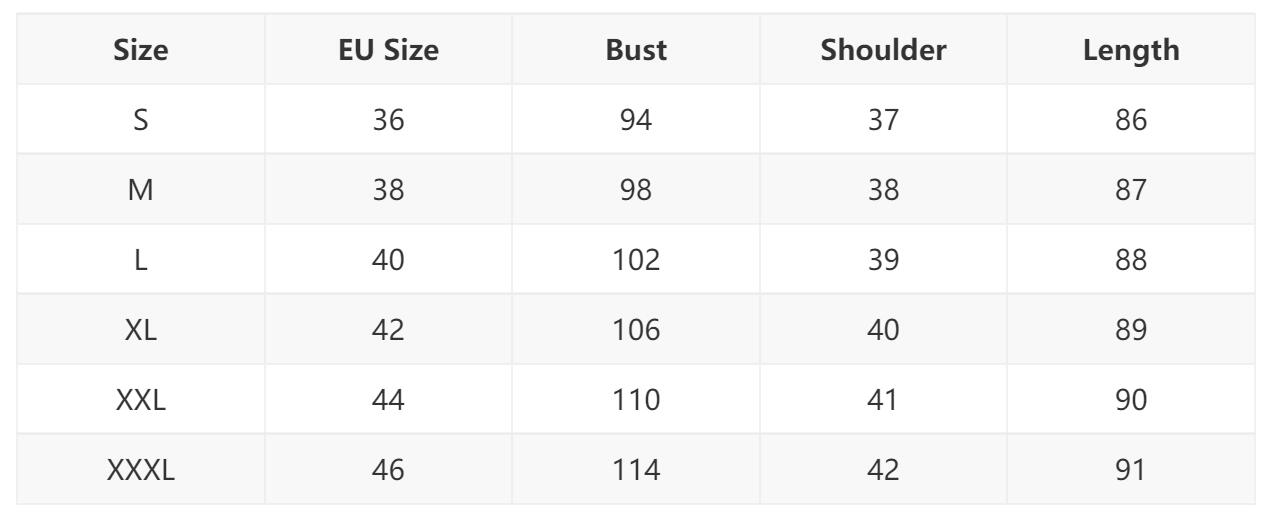
Task: Select the Shoulder column header
Action: (x=883, y=51)
